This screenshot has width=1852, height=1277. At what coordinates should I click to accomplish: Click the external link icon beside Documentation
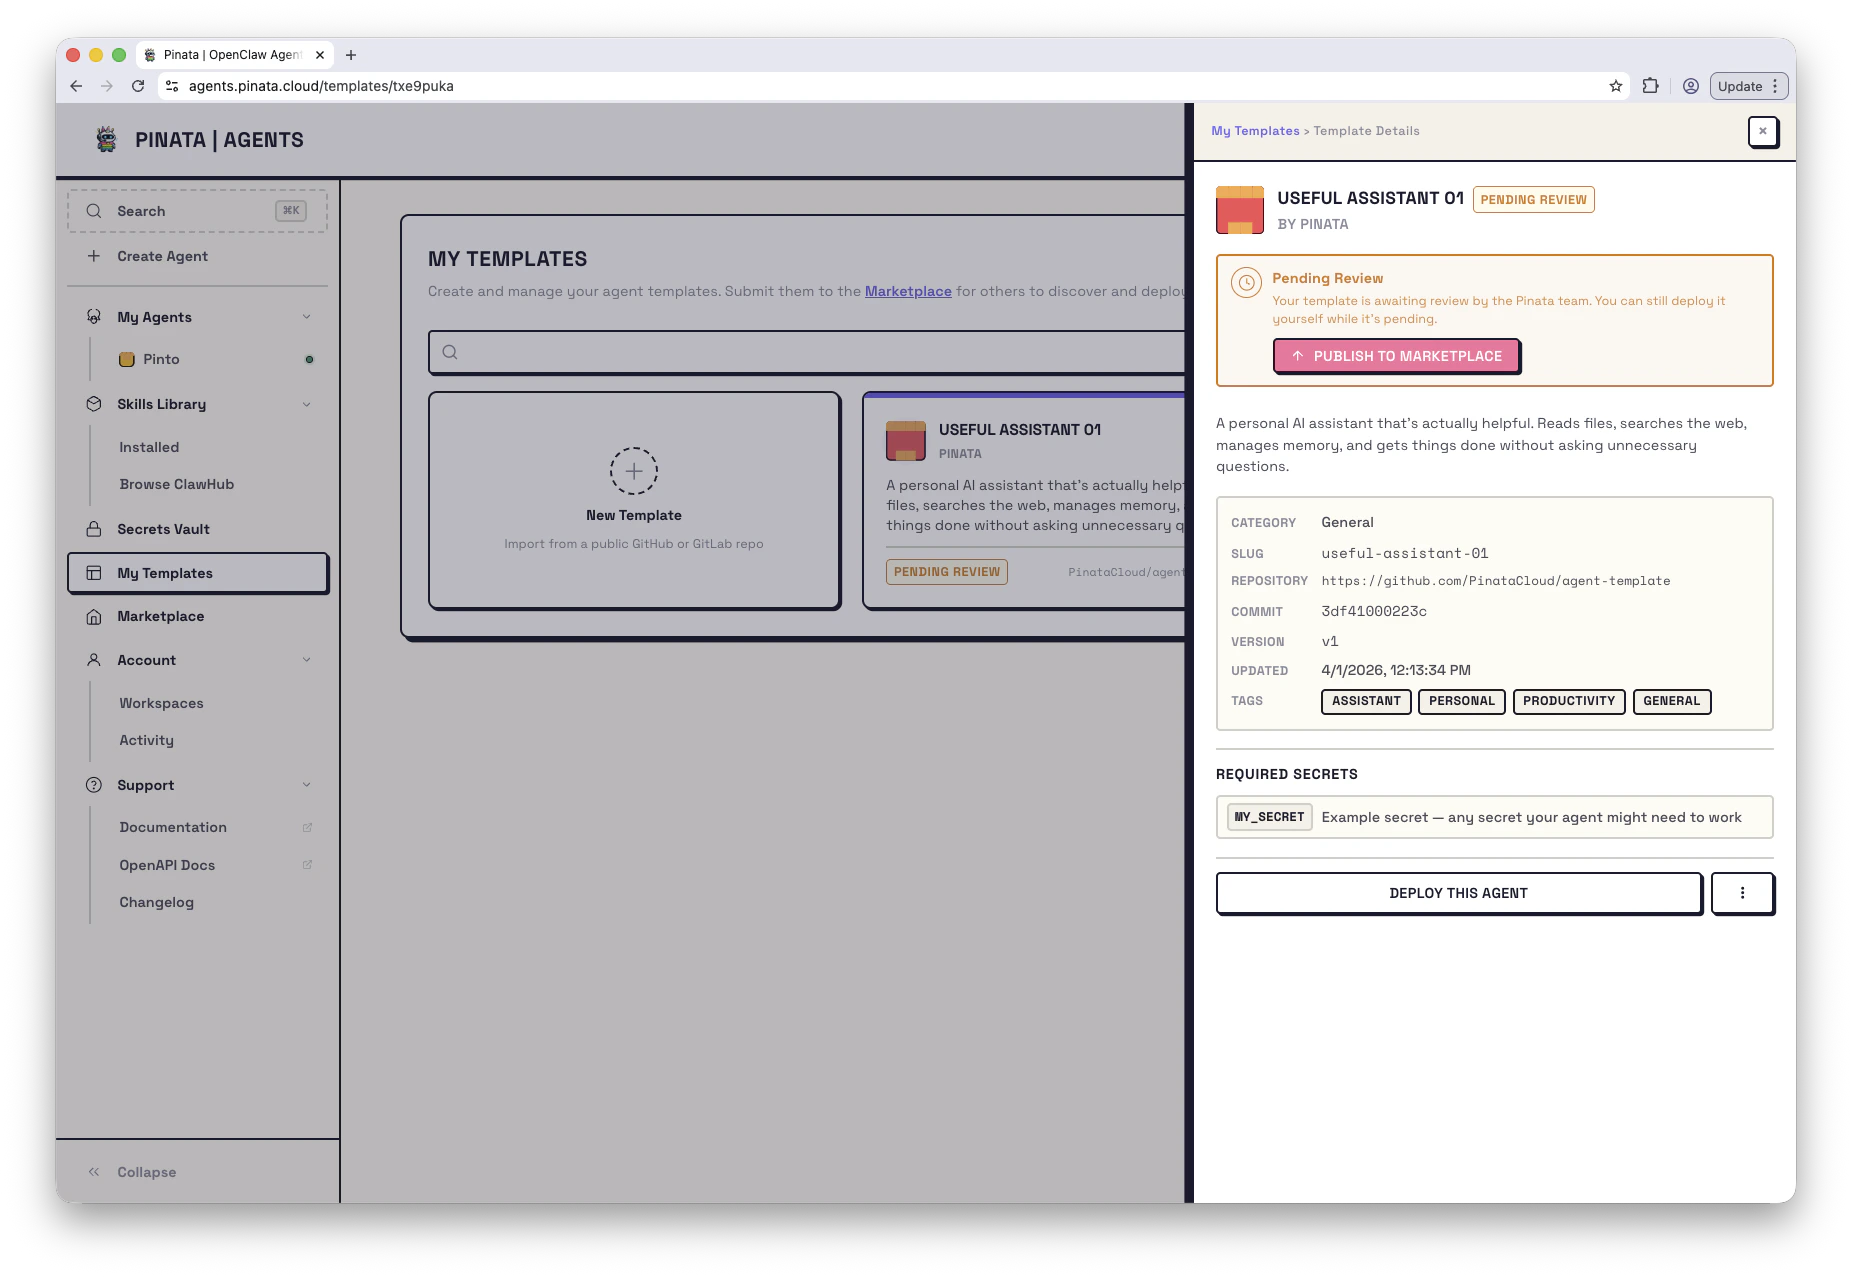(307, 827)
